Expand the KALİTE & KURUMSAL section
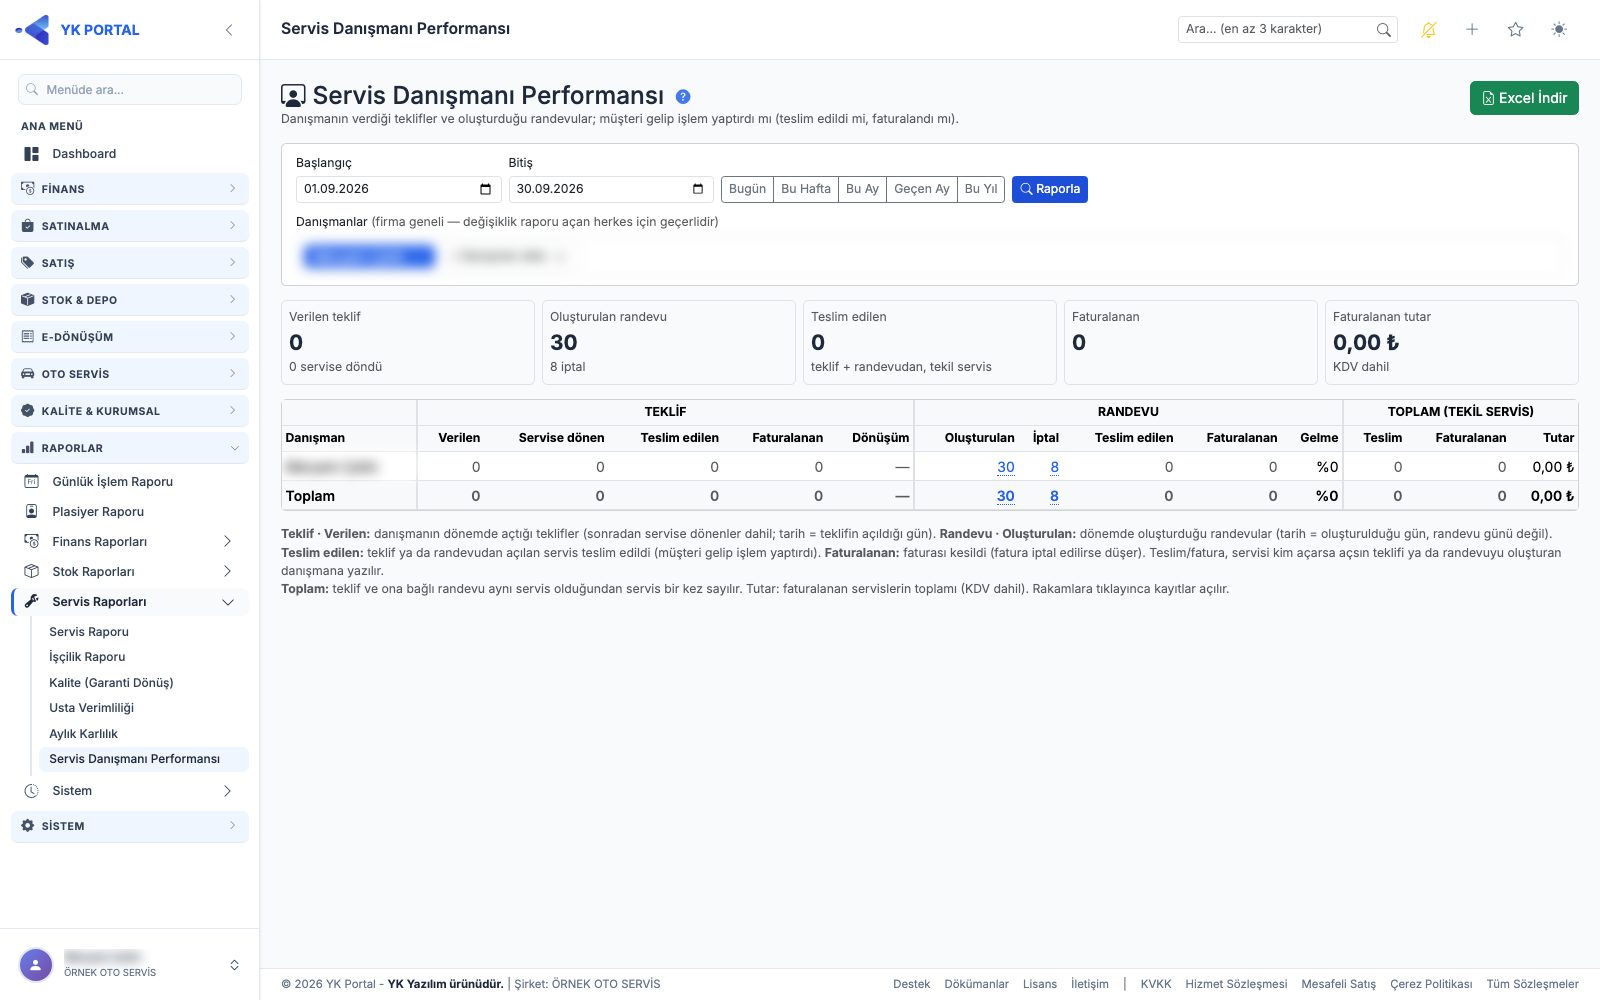 point(130,411)
